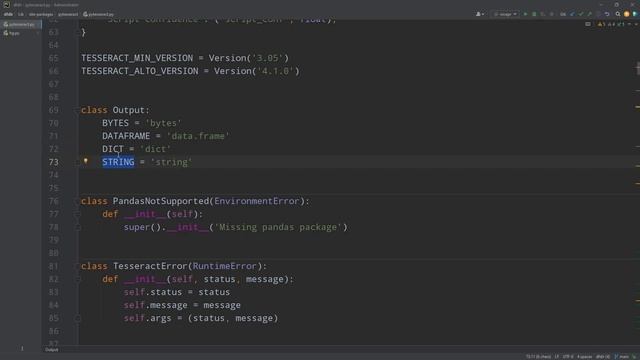
Task: Click the green Run button
Action: (x=525, y=14)
